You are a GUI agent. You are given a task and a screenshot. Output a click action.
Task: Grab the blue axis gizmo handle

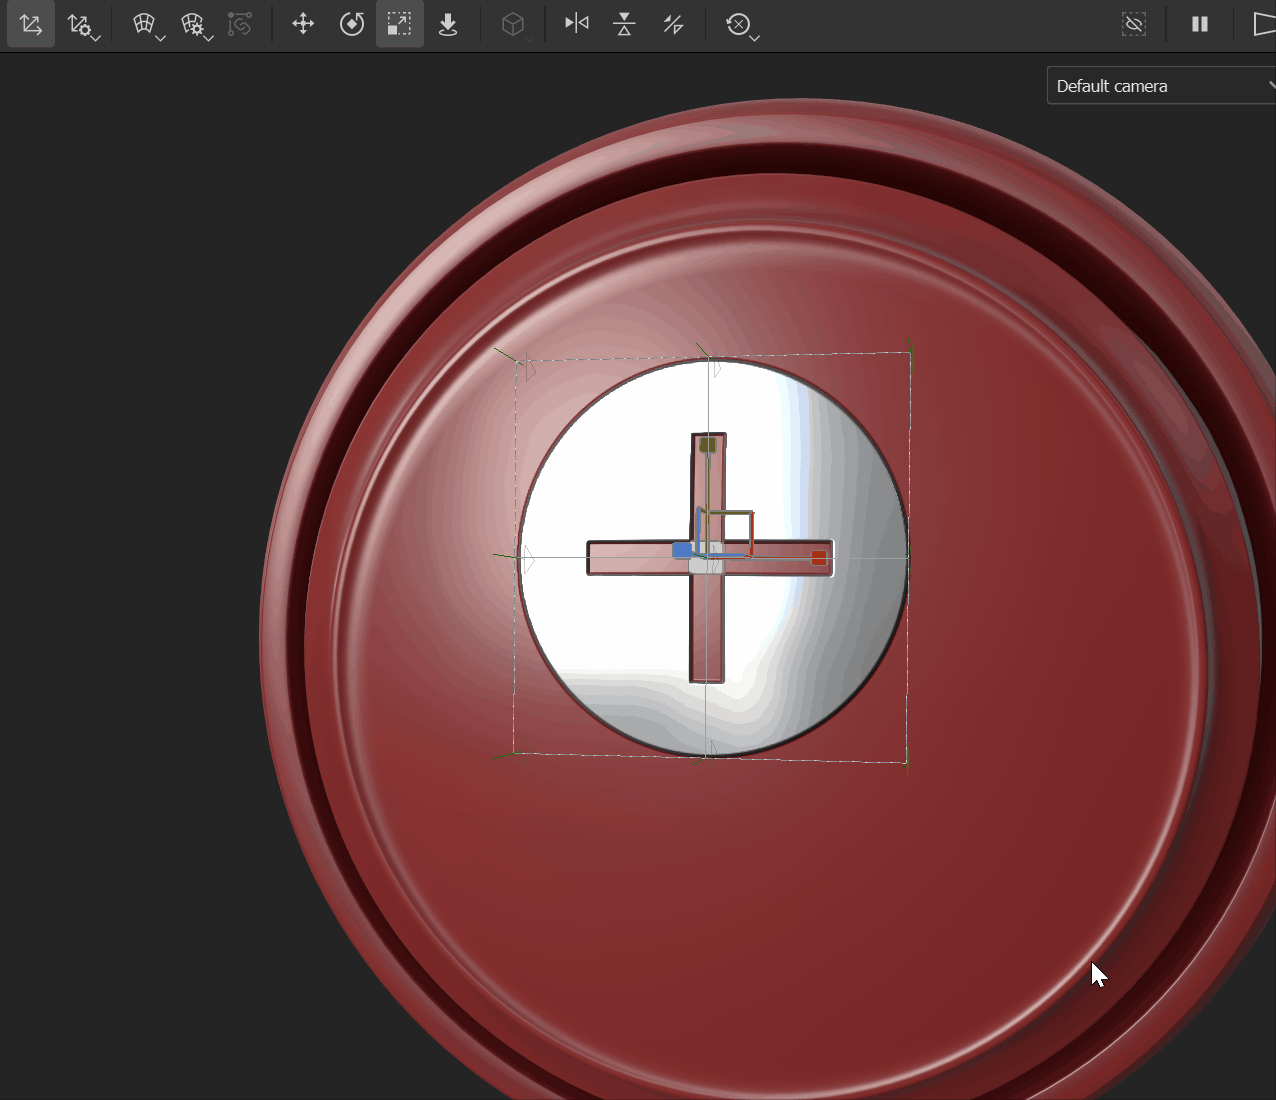[682, 550]
